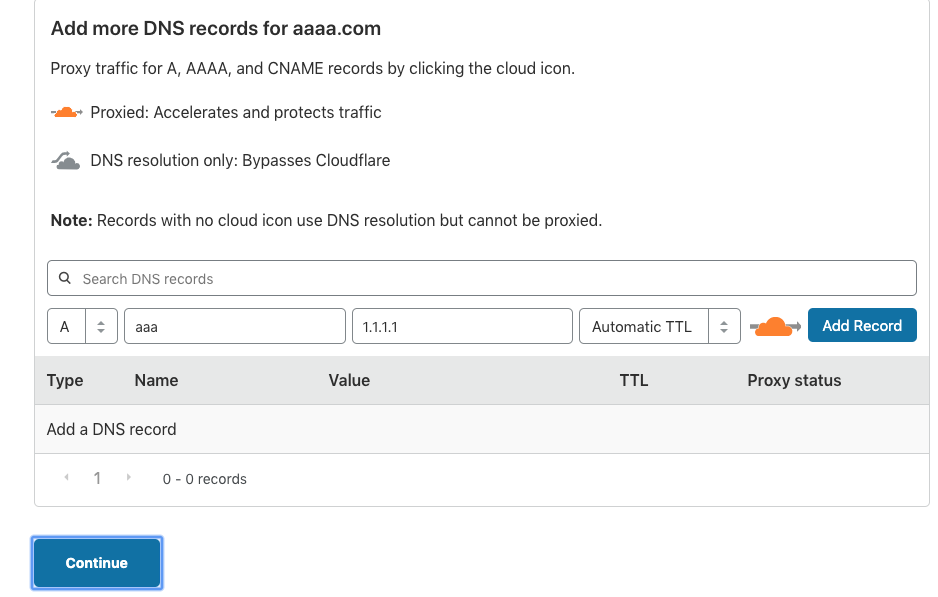Click the previous page arrow in pagination
Viewport: 938px width, 597px height.
(66, 478)
